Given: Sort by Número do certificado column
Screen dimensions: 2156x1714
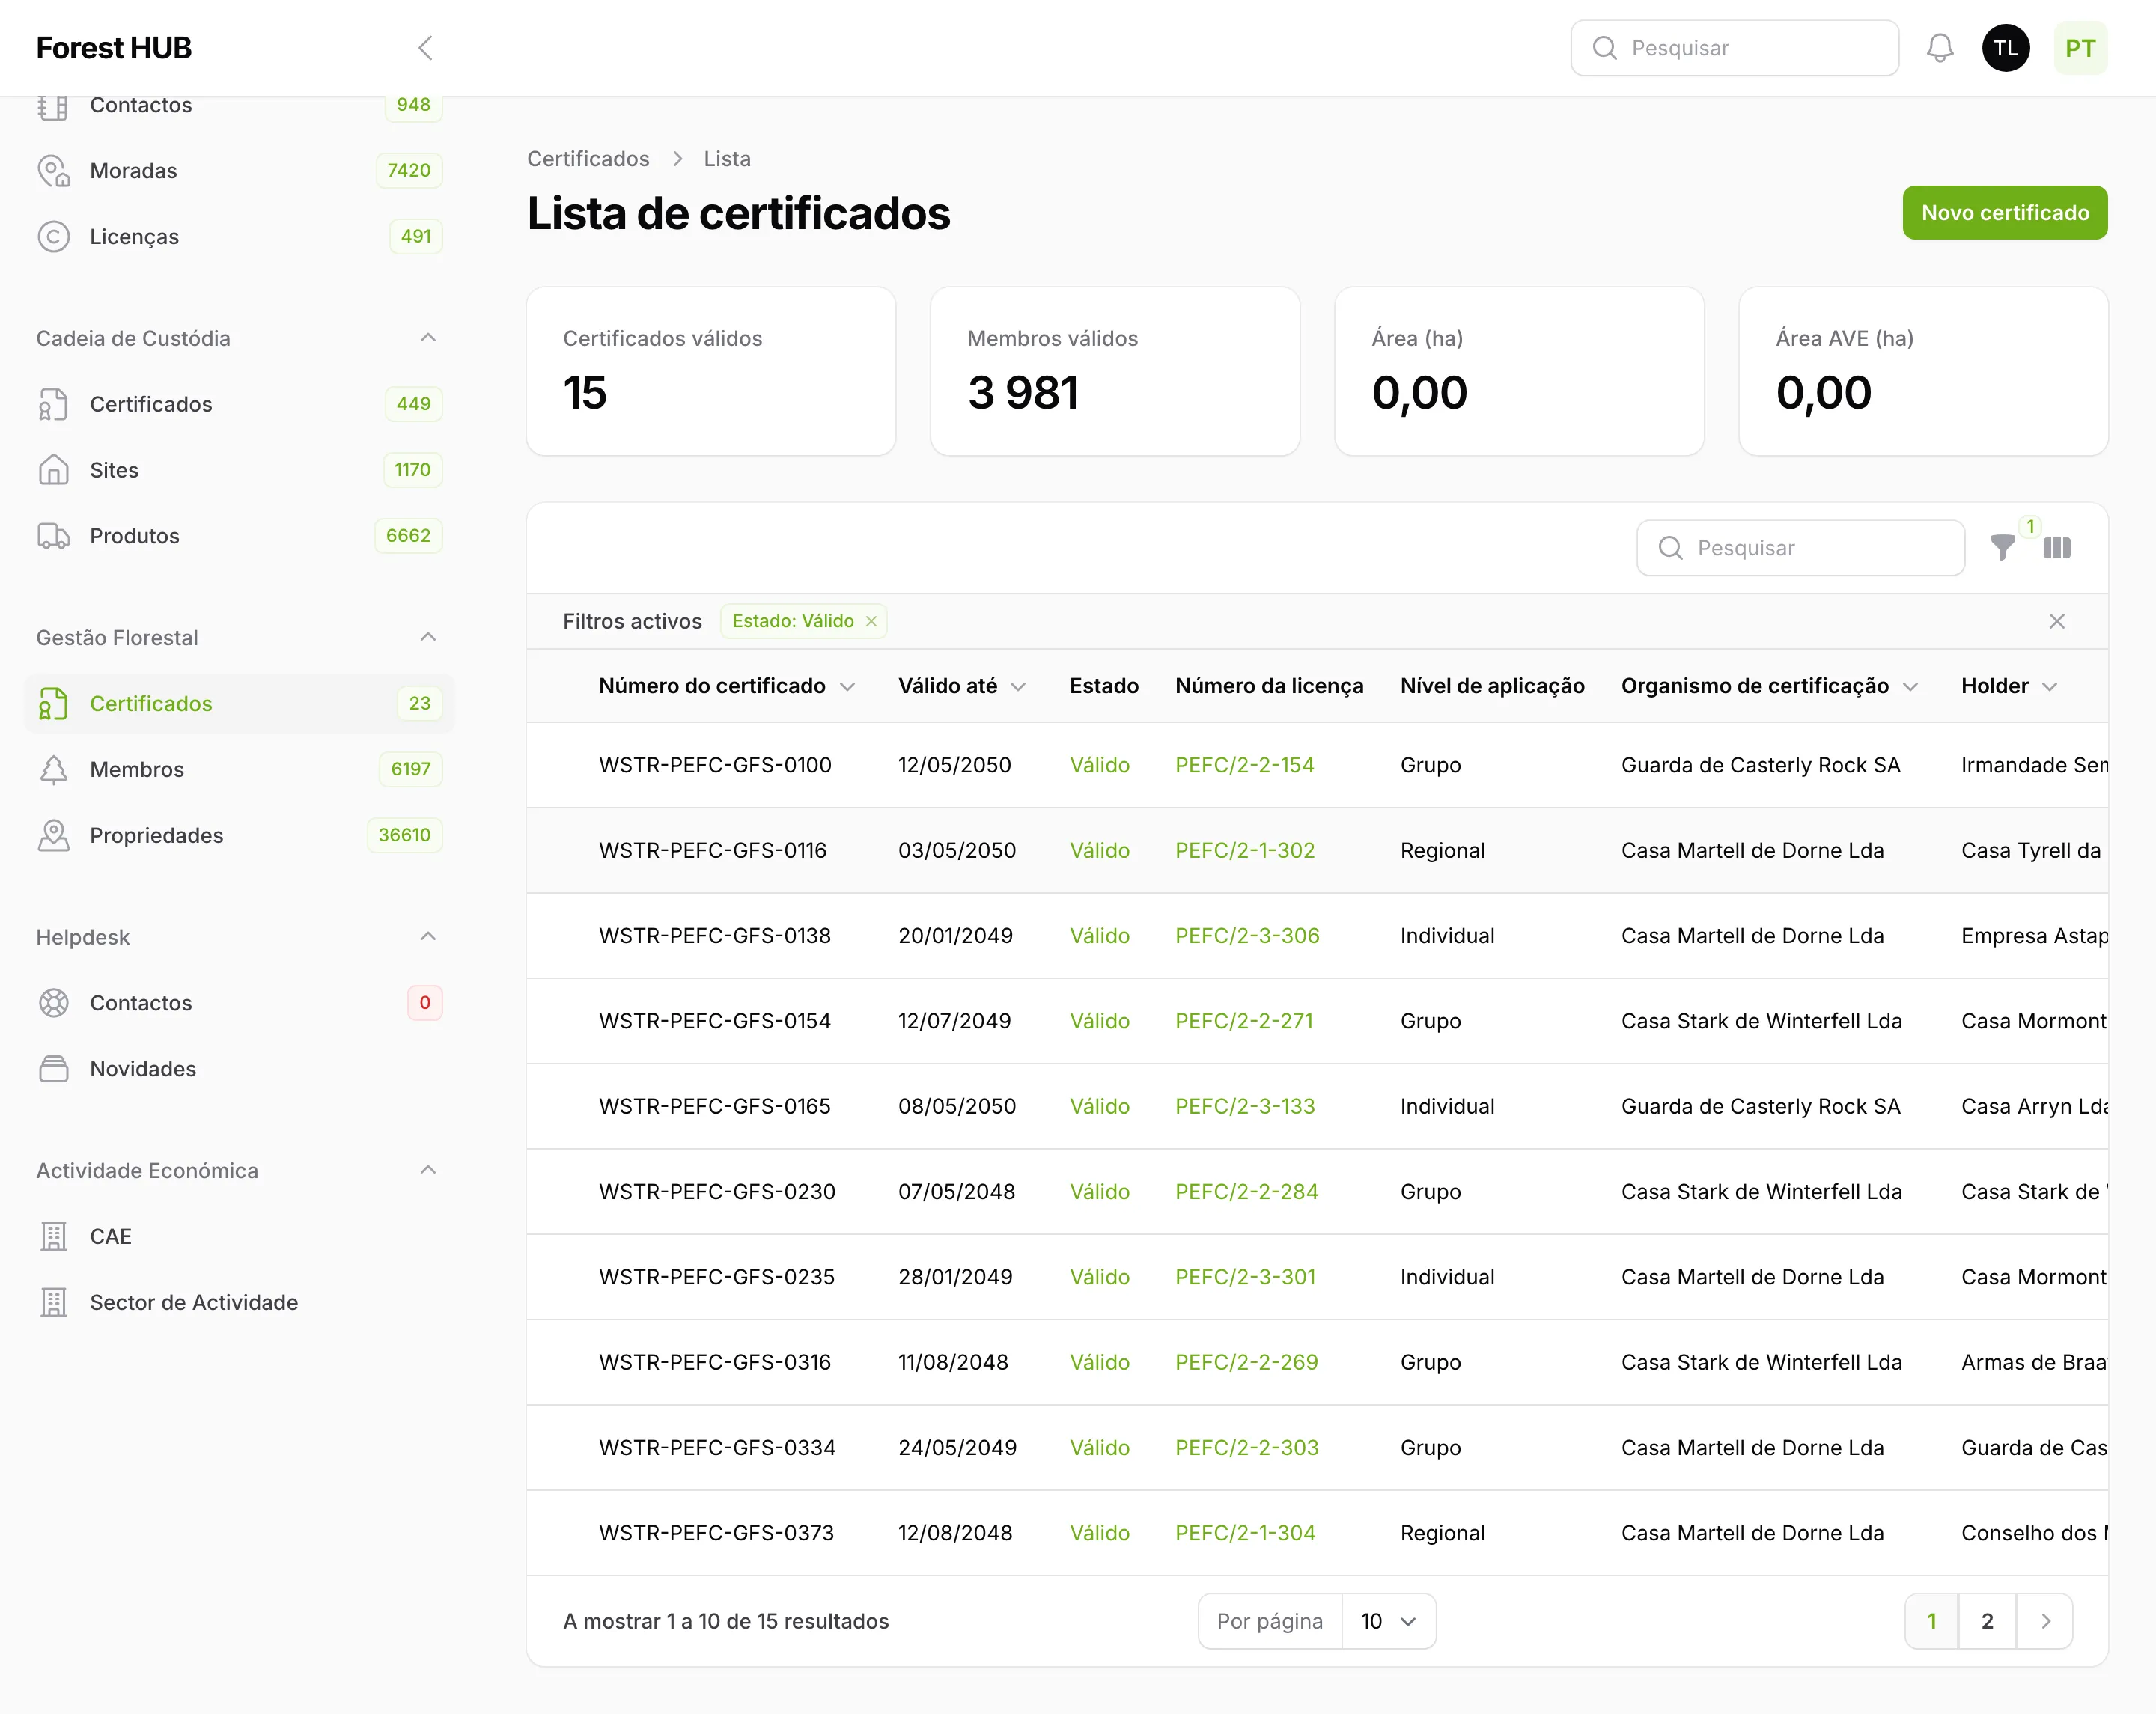Looking at the screenshot, I should [x=727, y=686].
